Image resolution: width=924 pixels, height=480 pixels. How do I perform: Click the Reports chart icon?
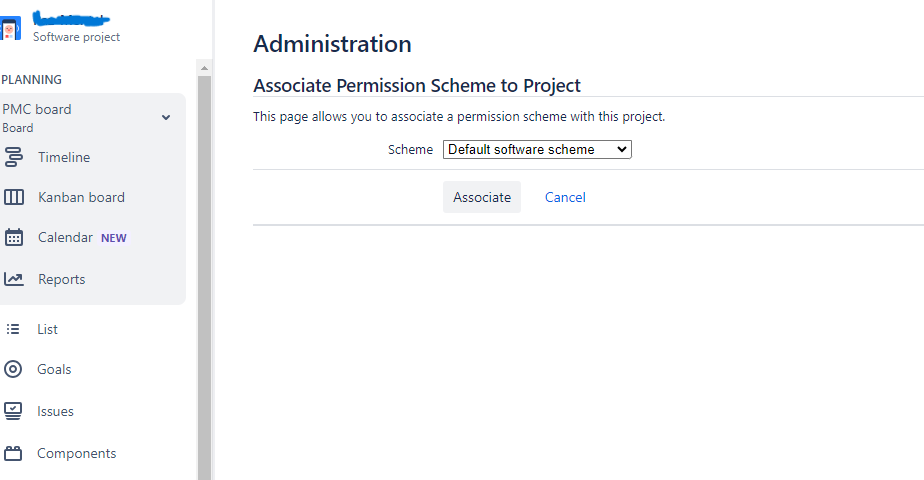[14, 279]
